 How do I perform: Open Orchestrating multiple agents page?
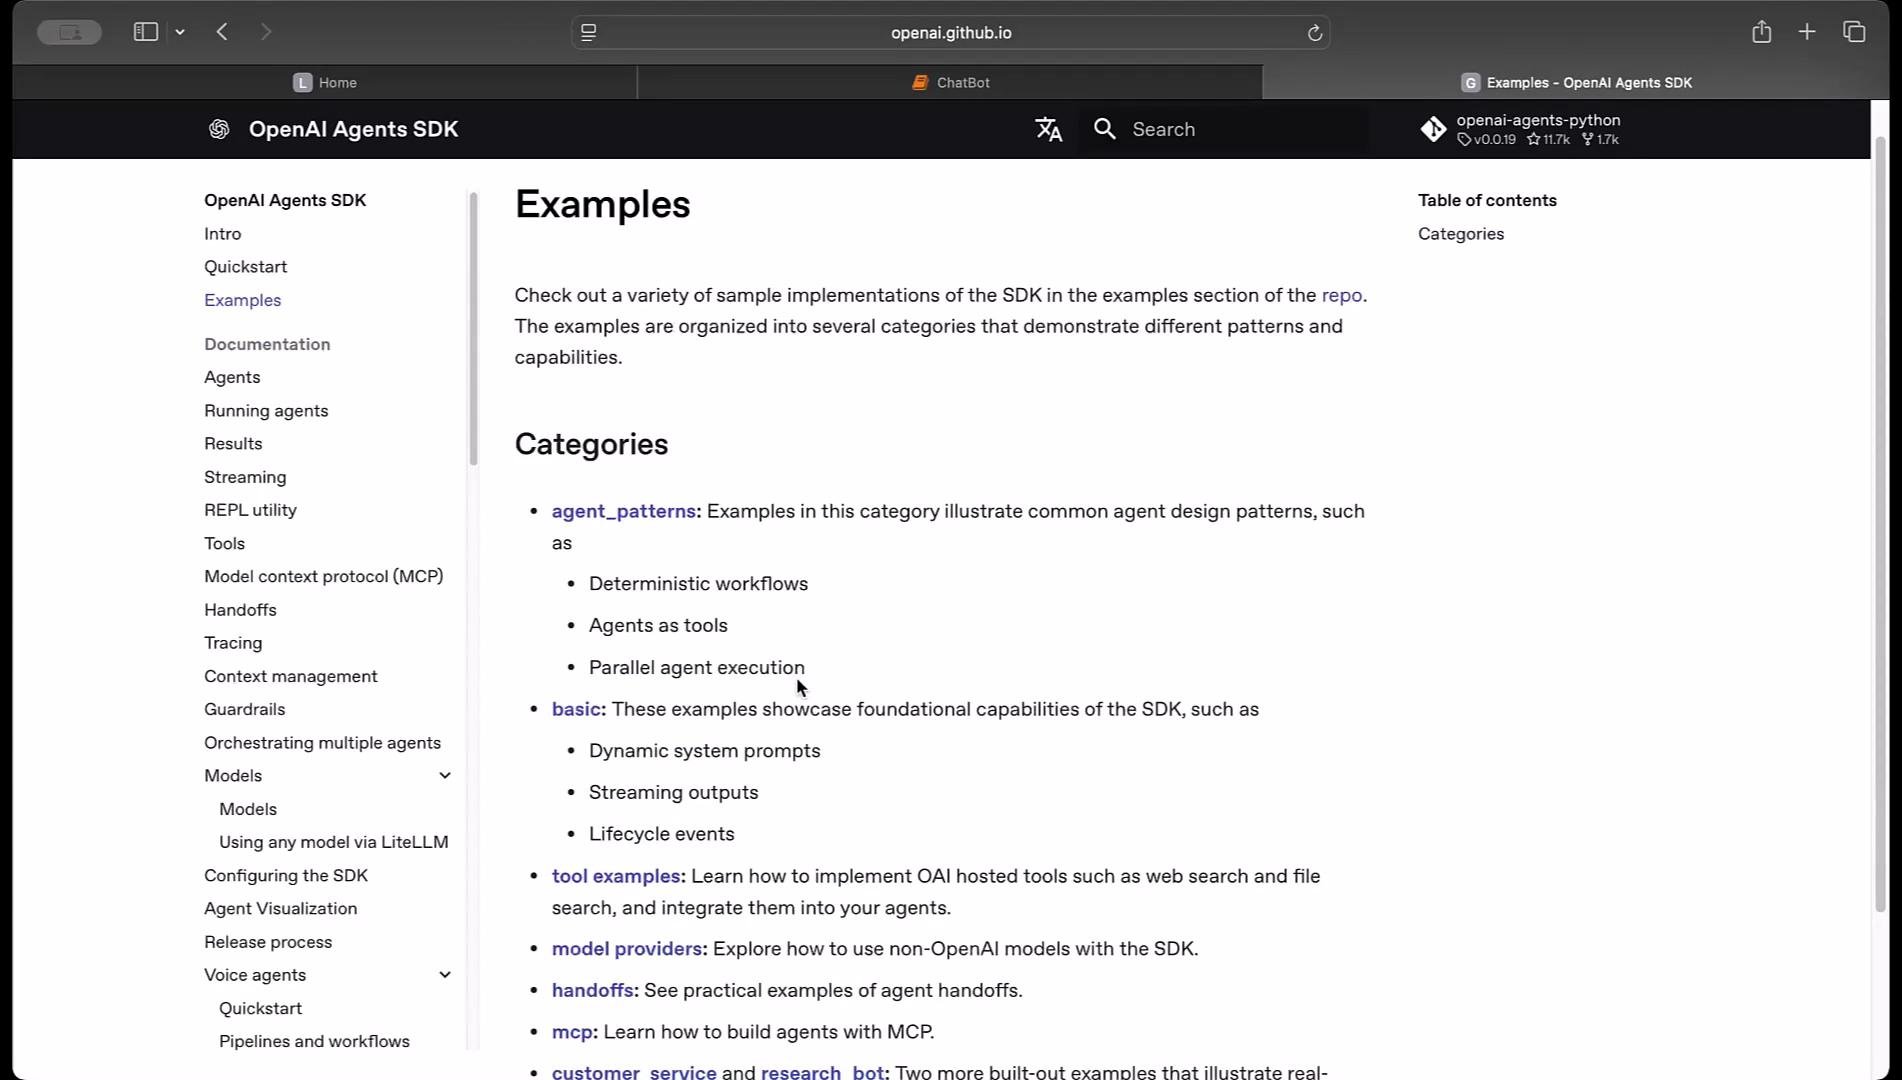(x=322, y=743)
